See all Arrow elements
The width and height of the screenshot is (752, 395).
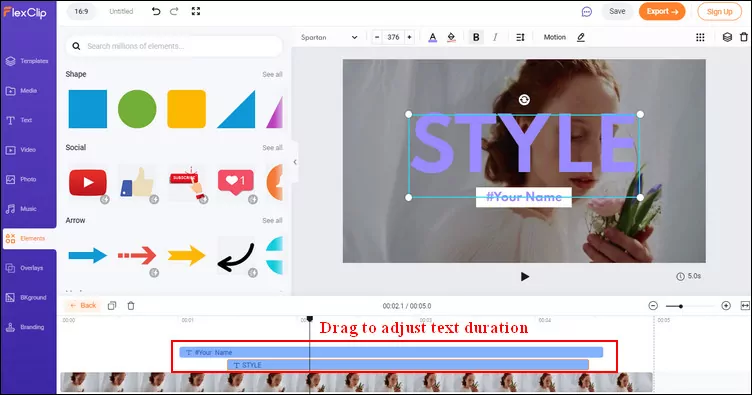coord(272,221)
